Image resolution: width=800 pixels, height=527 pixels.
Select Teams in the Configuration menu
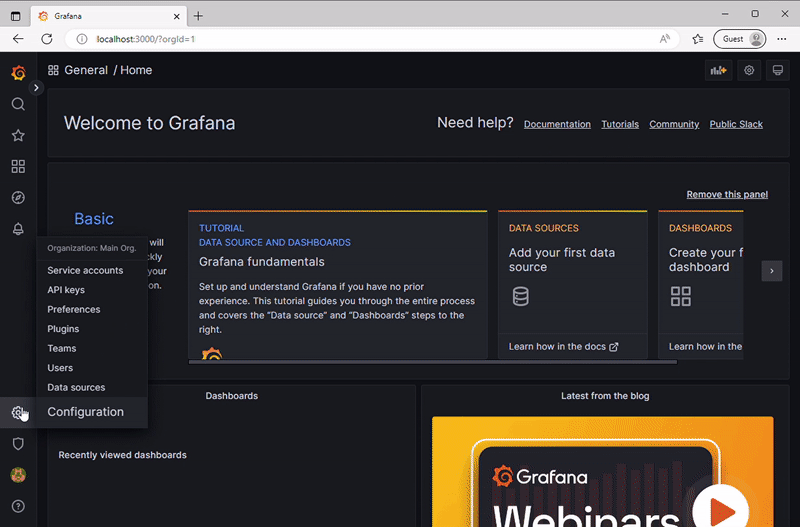pyautogui.click(x=62, y=348)
